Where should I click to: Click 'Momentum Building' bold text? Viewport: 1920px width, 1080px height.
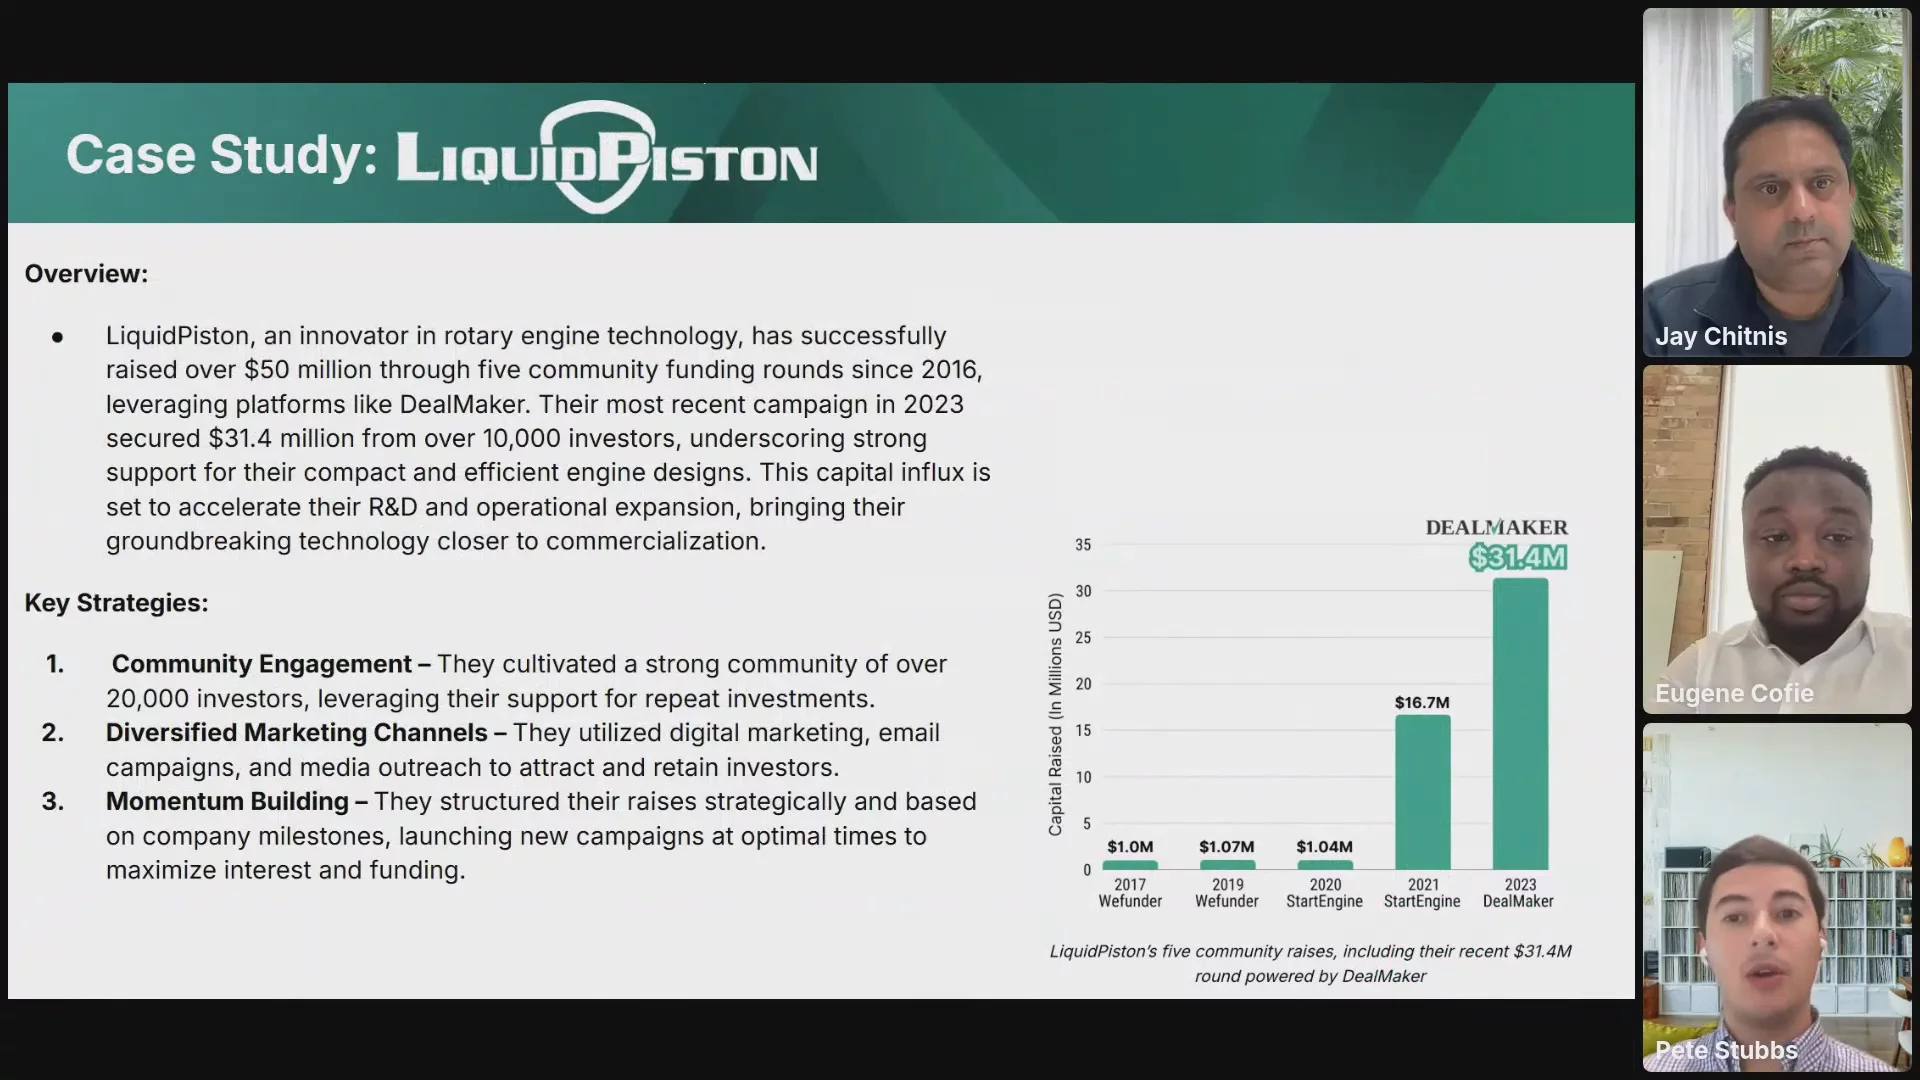[x=227, y=802]
